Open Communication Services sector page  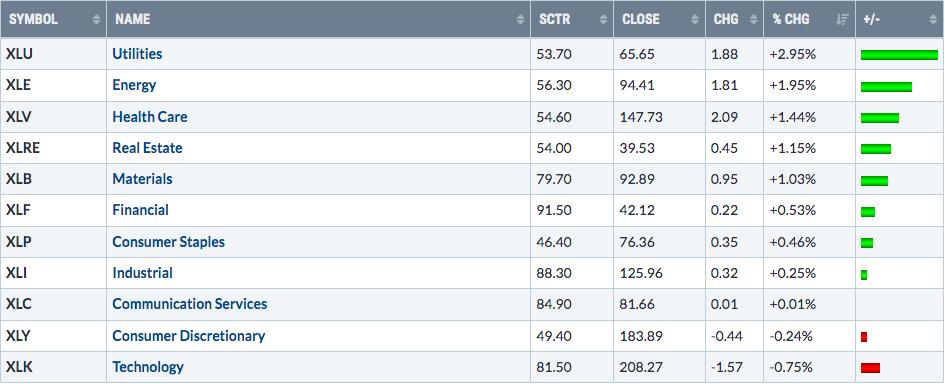pyautogui.click(x=190, y=304)
